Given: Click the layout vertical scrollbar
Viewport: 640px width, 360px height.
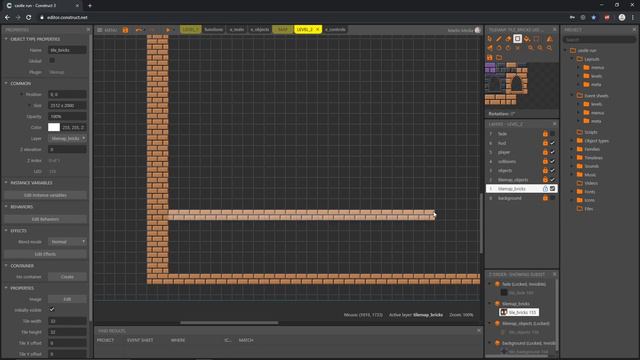Looking at the screenshot, I should [x=481, y=223].
